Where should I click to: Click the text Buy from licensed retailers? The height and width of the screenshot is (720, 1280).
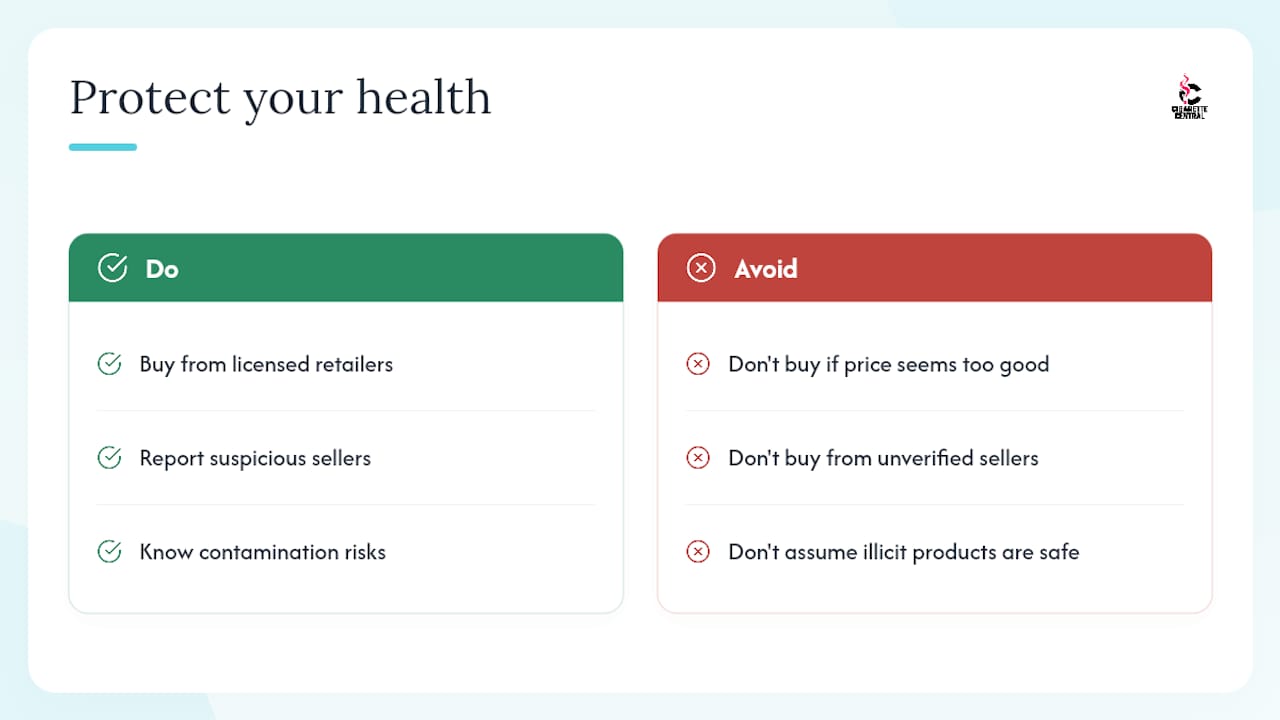266,364
